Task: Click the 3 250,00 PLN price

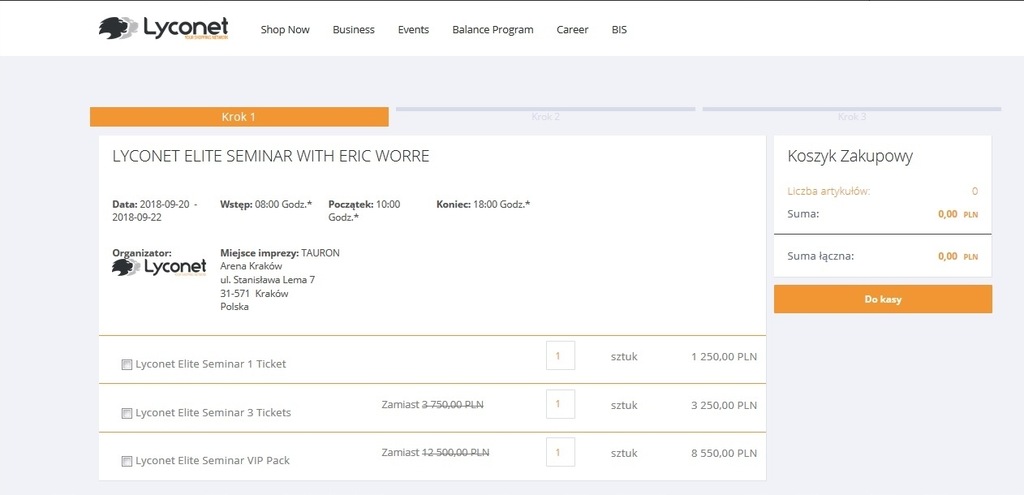Action: 724,405
